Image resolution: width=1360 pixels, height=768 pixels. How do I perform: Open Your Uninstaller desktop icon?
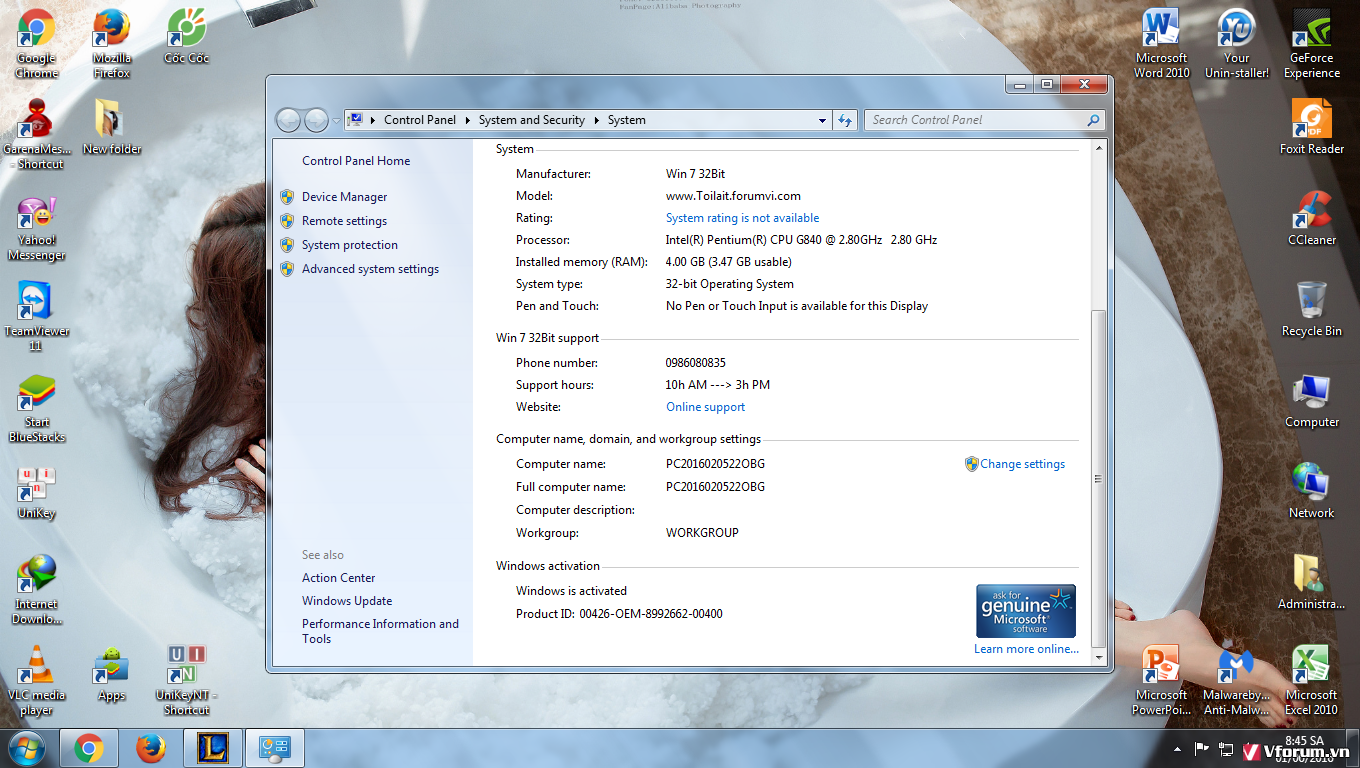click(x=1237, y=44)
